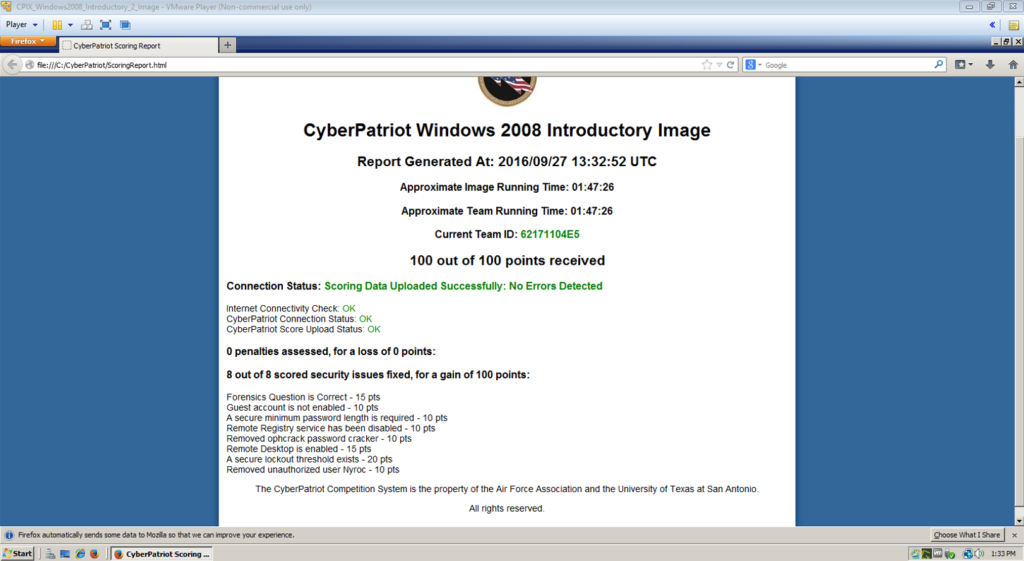The width and height of the screenshot is (1024, 561).
Task: Bookmark this page with the star
Action: pyautogui.click(x=707, y=65)
